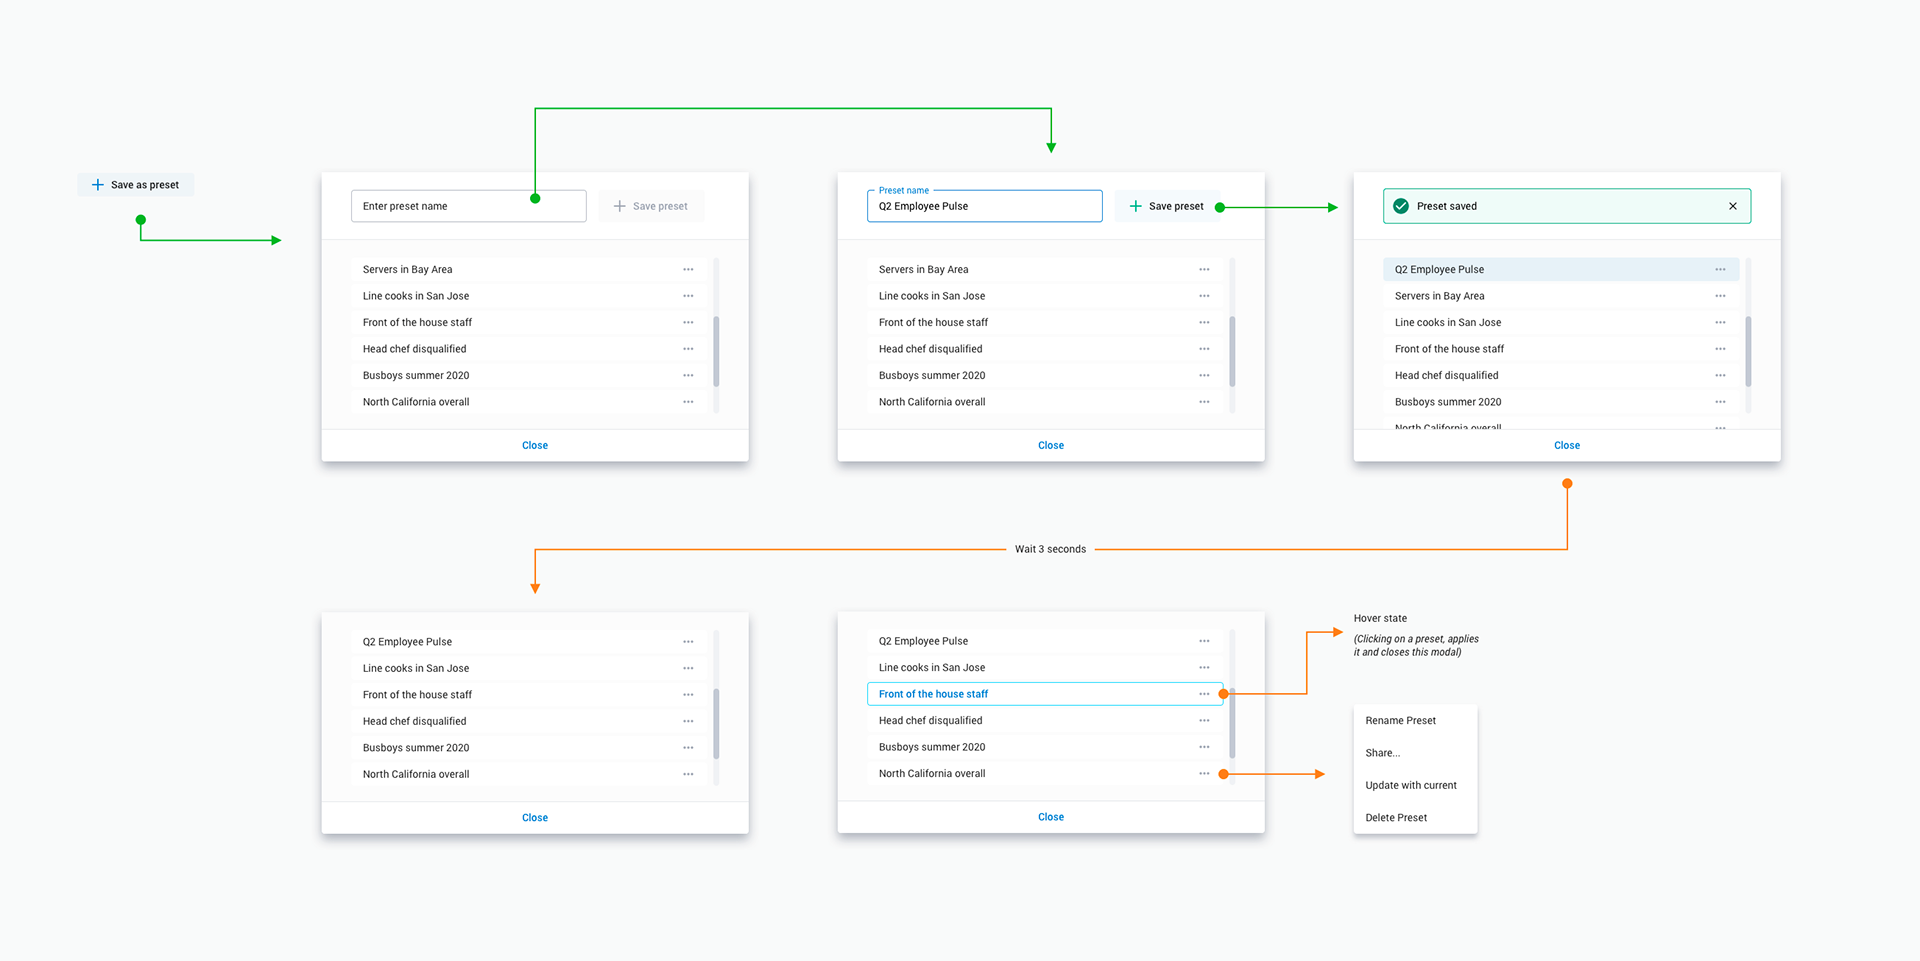Screen dimensions: 1920x961
Task: Select Busboys summer 2020 in the hover-state modal
Action: coord(1045,747)
